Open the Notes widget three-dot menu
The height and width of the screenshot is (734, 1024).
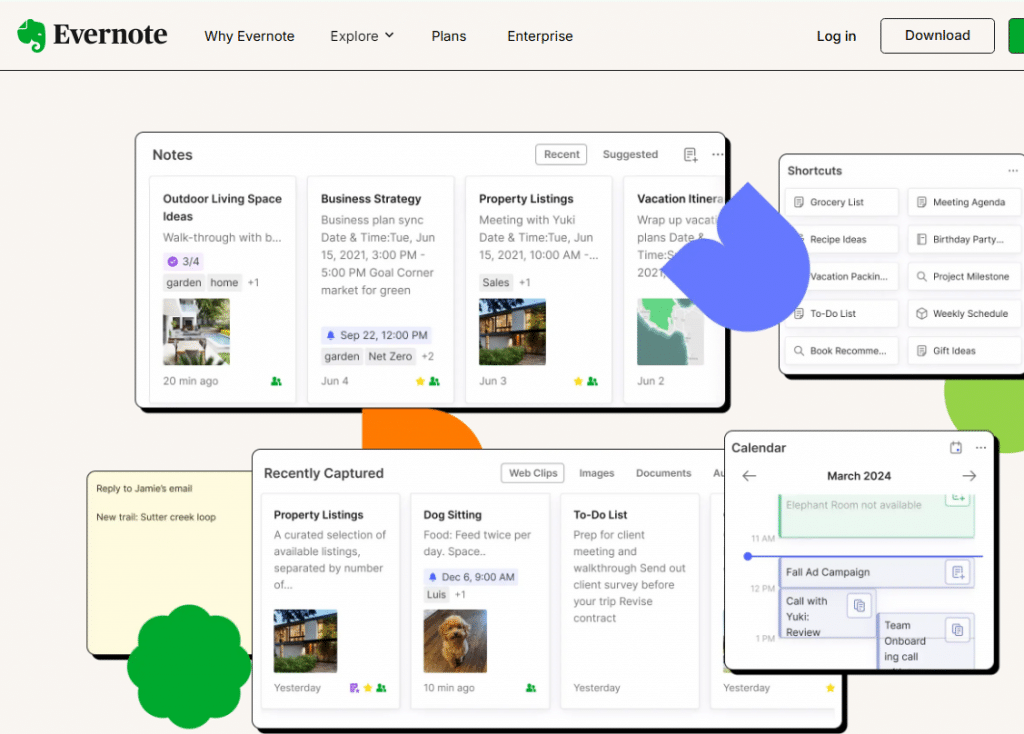(717, 155)
